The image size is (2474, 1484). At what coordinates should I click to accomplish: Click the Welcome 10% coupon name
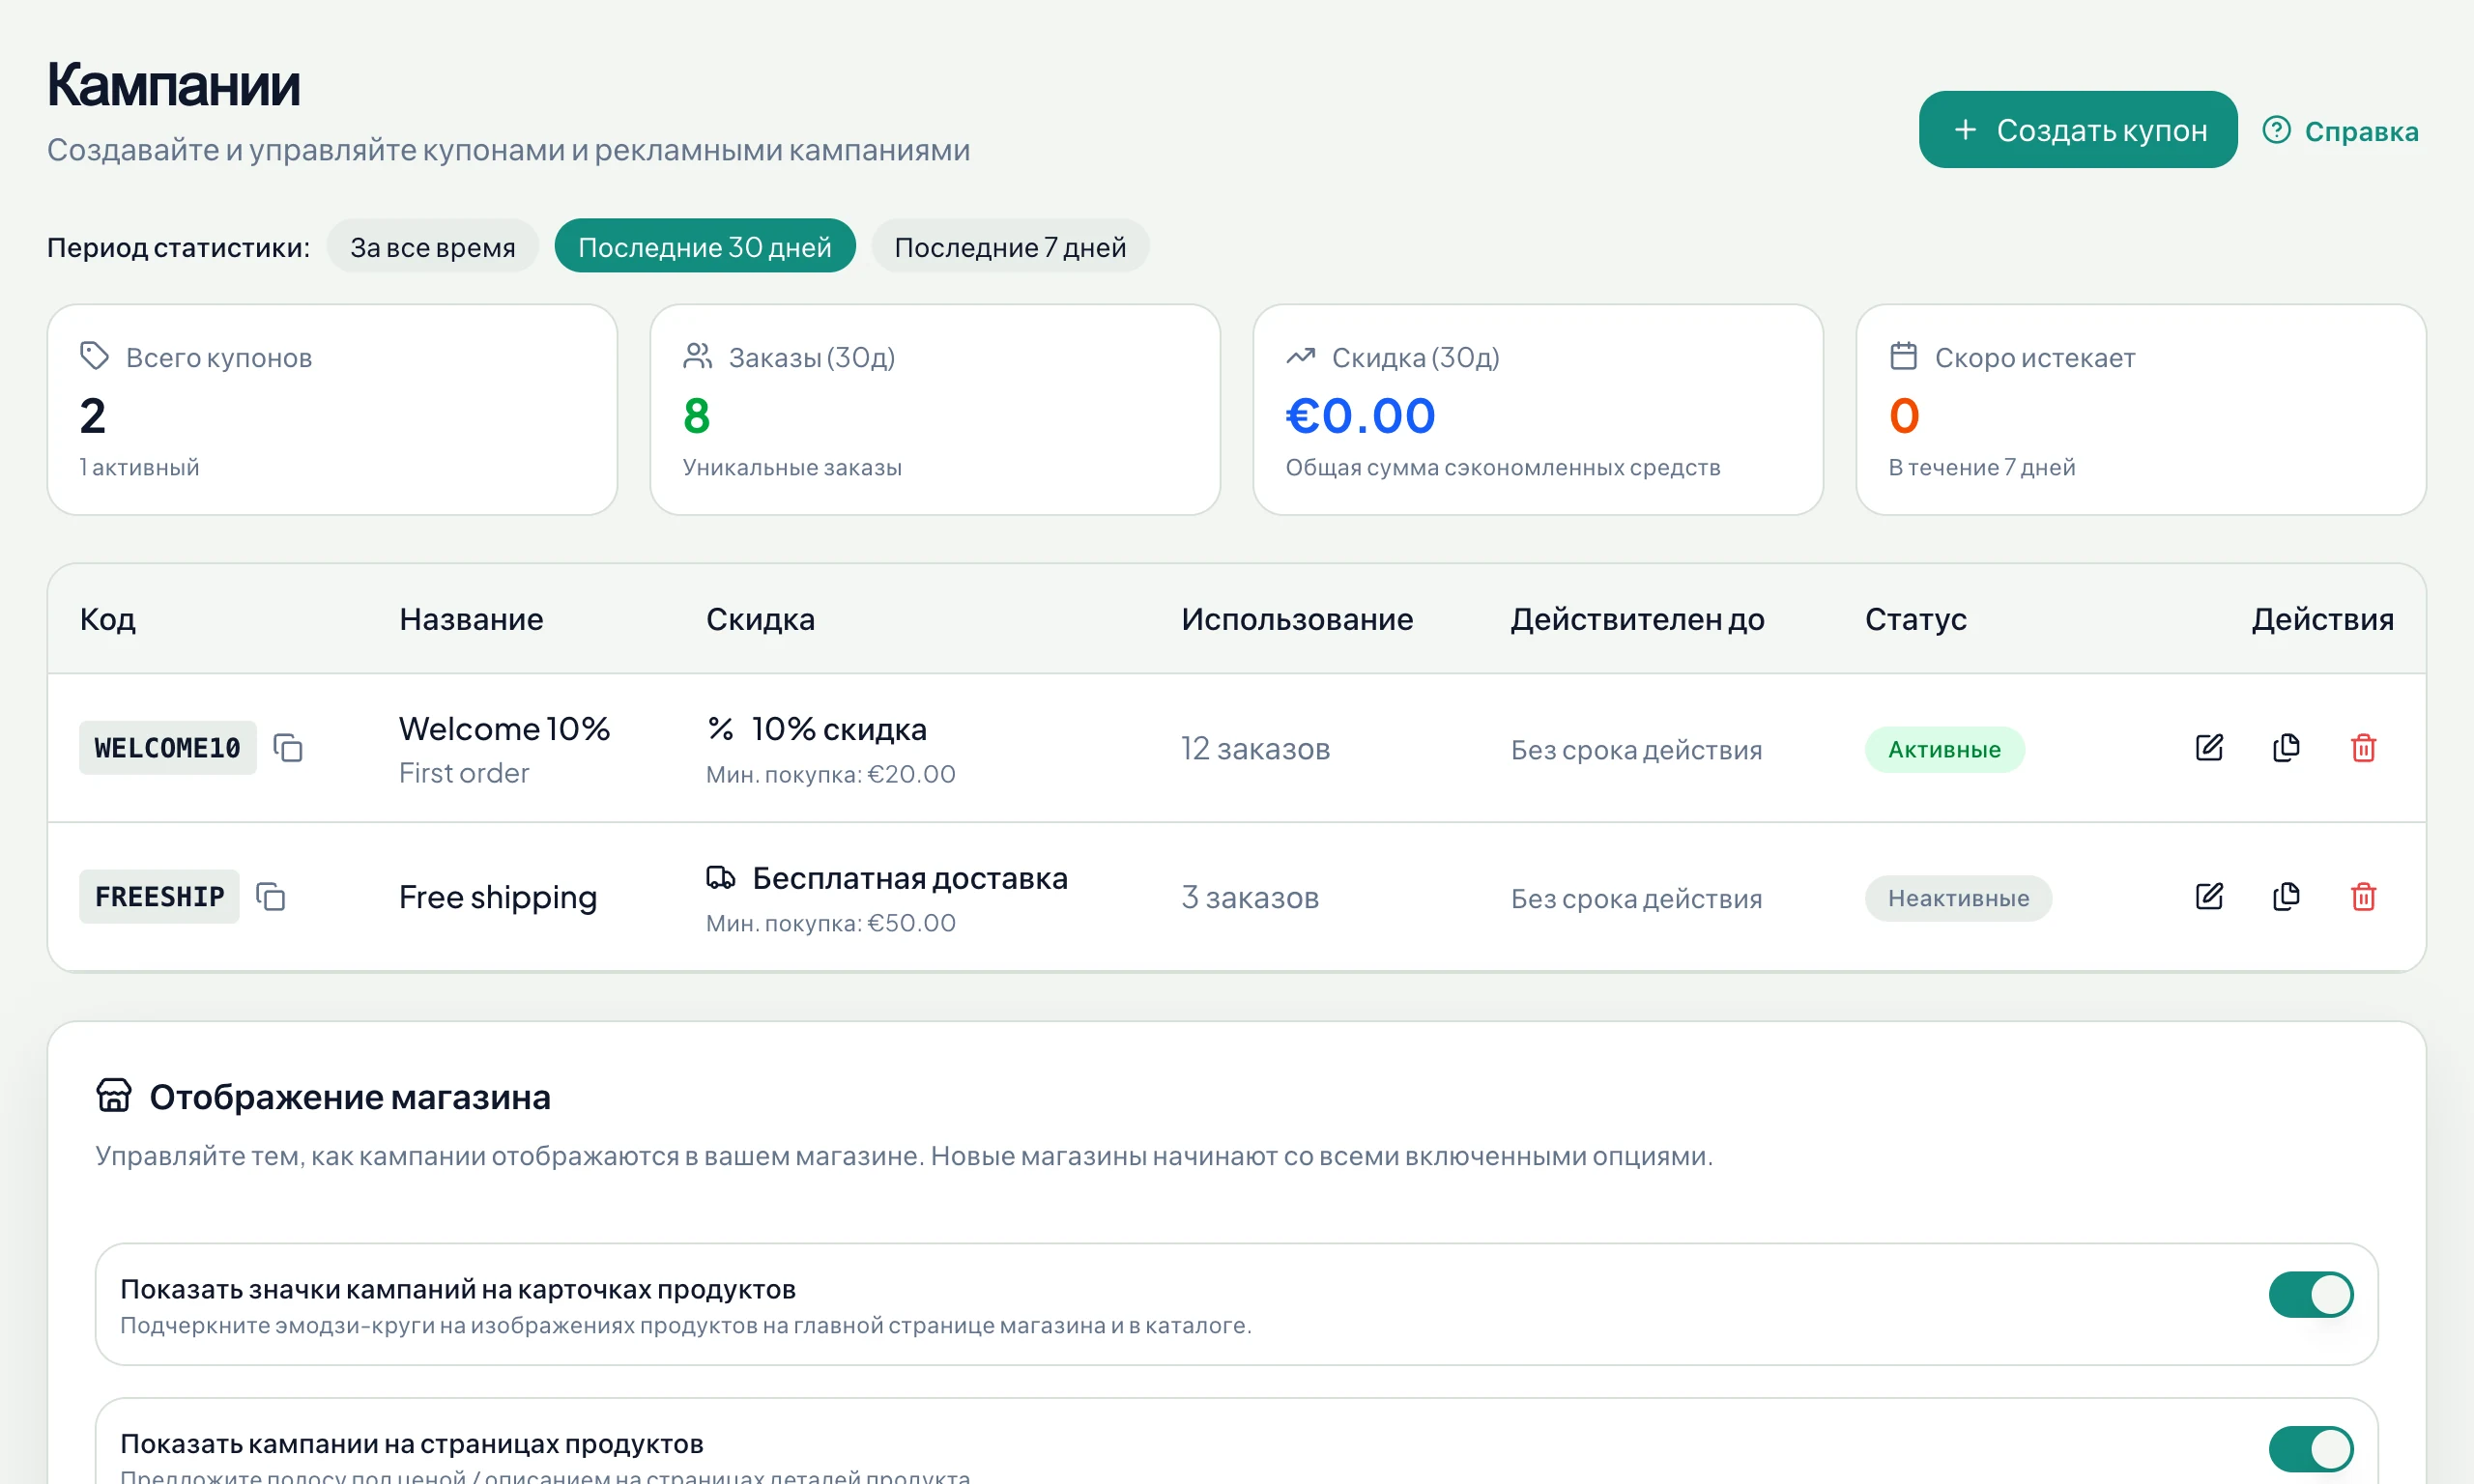[504, 729]
